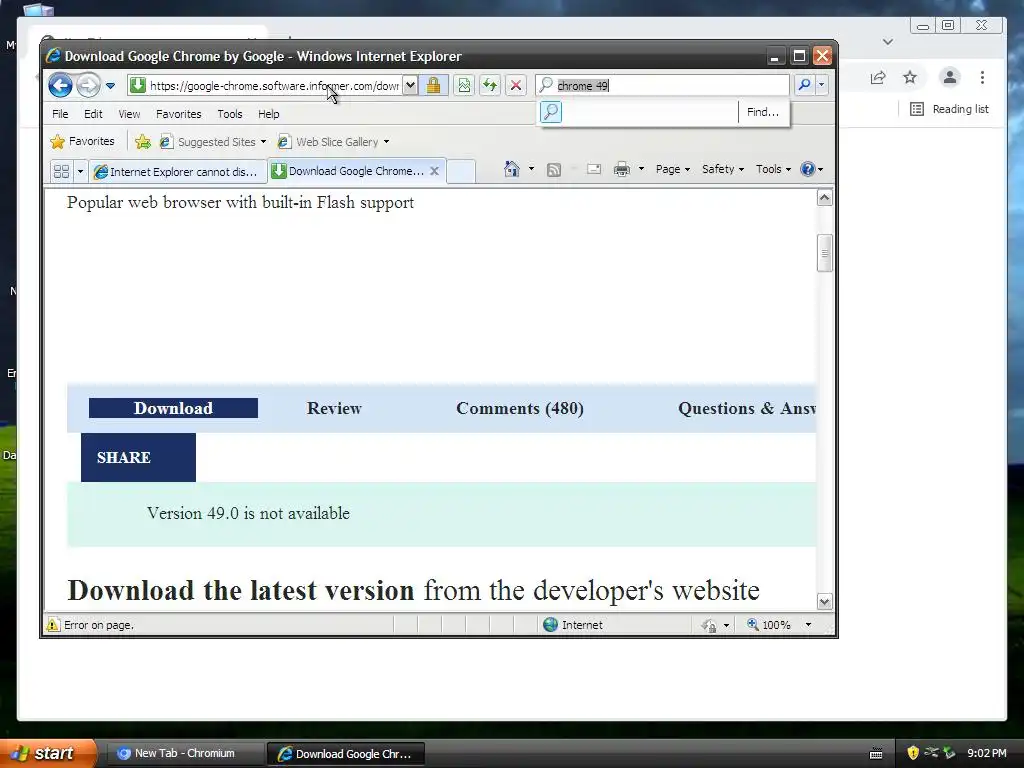Click the IE Forward arrow button
The width and height of the screenshot is (1024, 768).
[88, 85]
